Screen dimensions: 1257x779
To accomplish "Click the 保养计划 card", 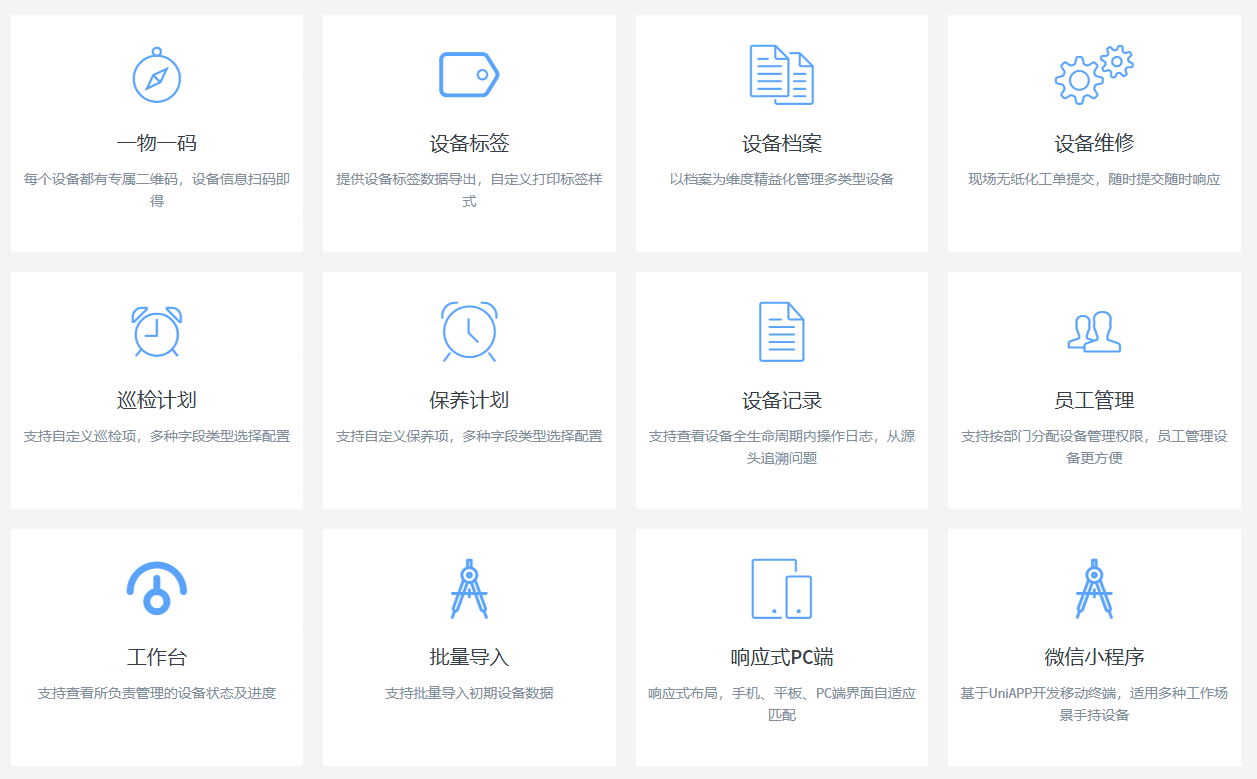I will [468, 389].
